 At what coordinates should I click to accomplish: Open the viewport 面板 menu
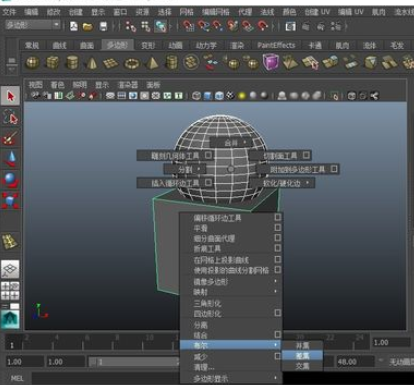[153, 85]
